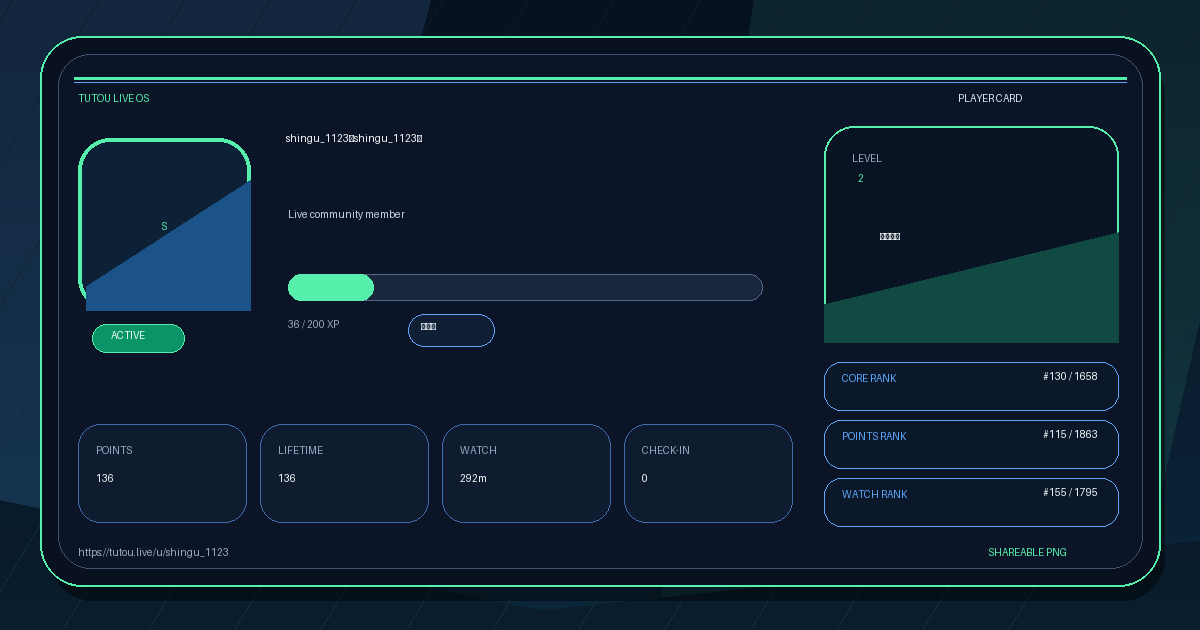Select the WATCH stat card showing 292m

coord(526,473)
